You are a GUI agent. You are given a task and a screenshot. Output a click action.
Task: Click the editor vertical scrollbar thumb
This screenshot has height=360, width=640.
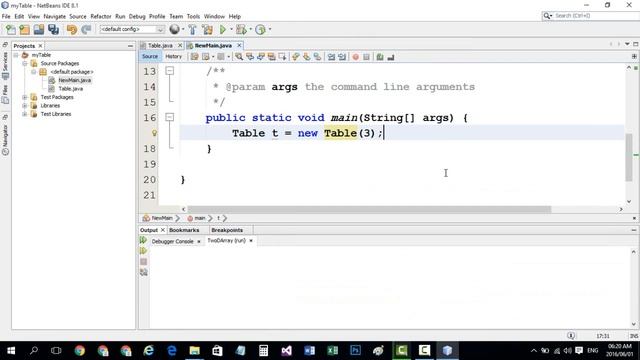[x=629, y=157]
